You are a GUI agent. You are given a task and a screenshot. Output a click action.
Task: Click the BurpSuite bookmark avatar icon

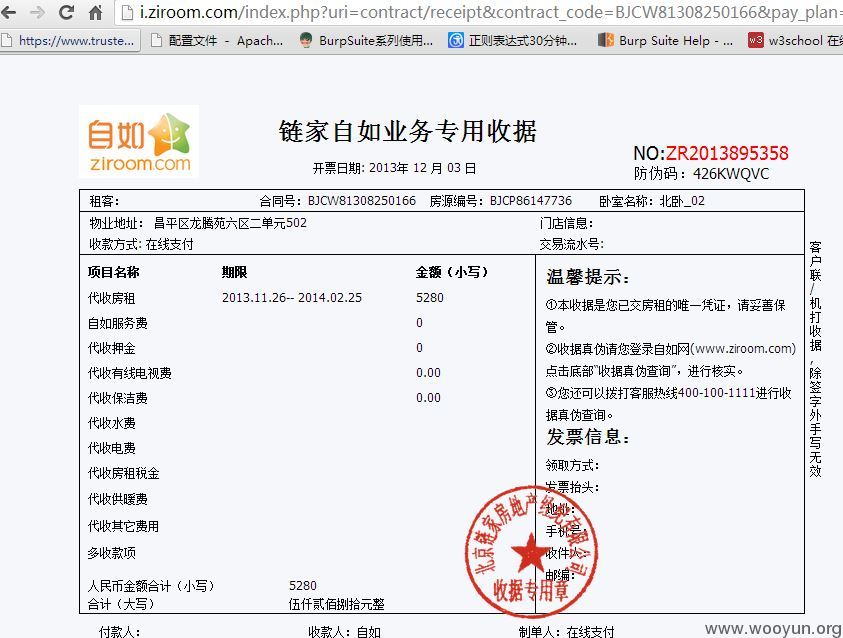coord(306,40)
